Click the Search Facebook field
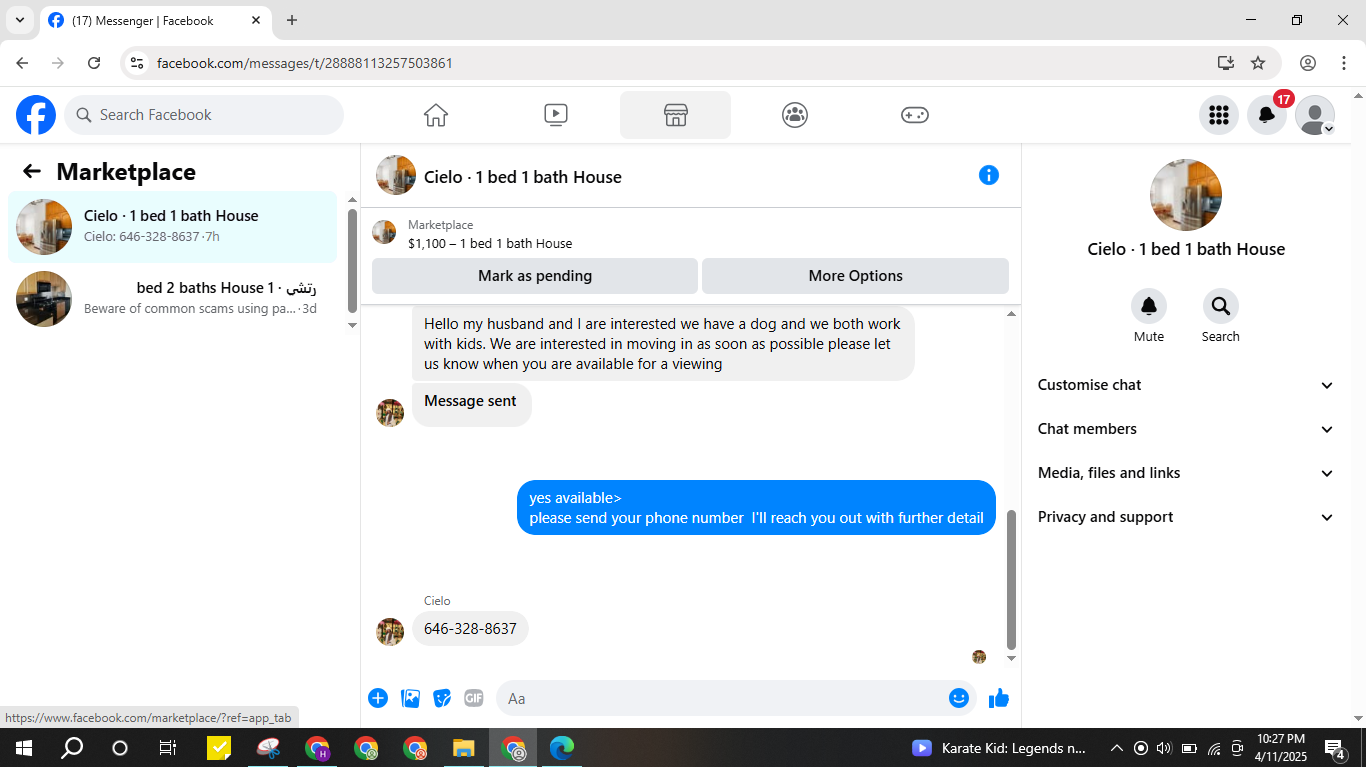The width and height of the screenshot is (1366, 767). pyautogui.click(x=204, y=115)
